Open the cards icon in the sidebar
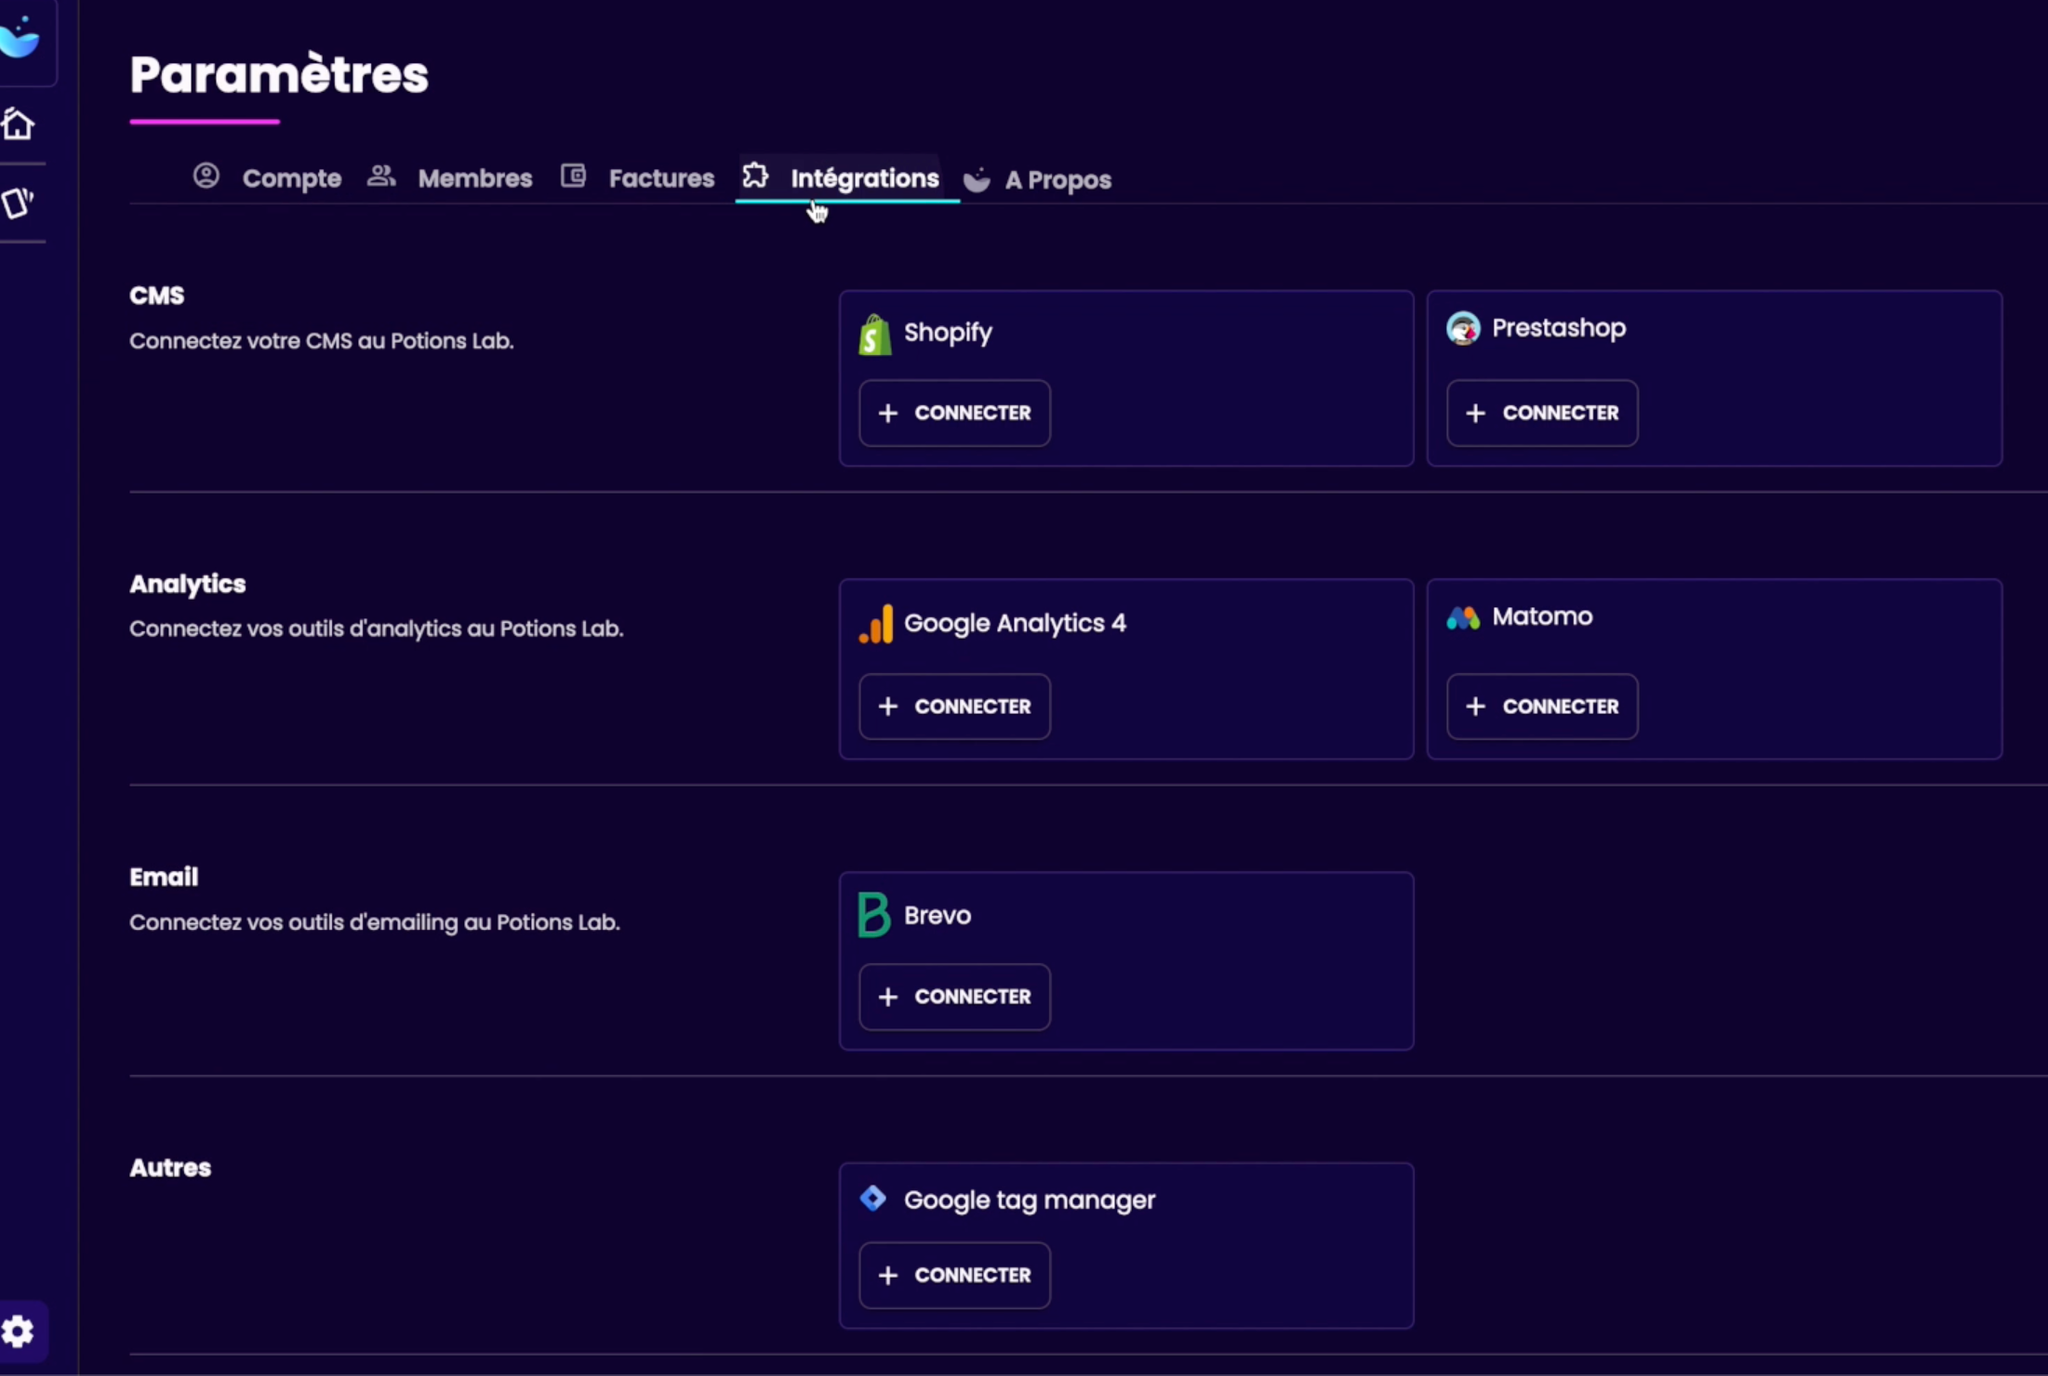Viewport: 2048px width, 1376px height. coord(17,203)
